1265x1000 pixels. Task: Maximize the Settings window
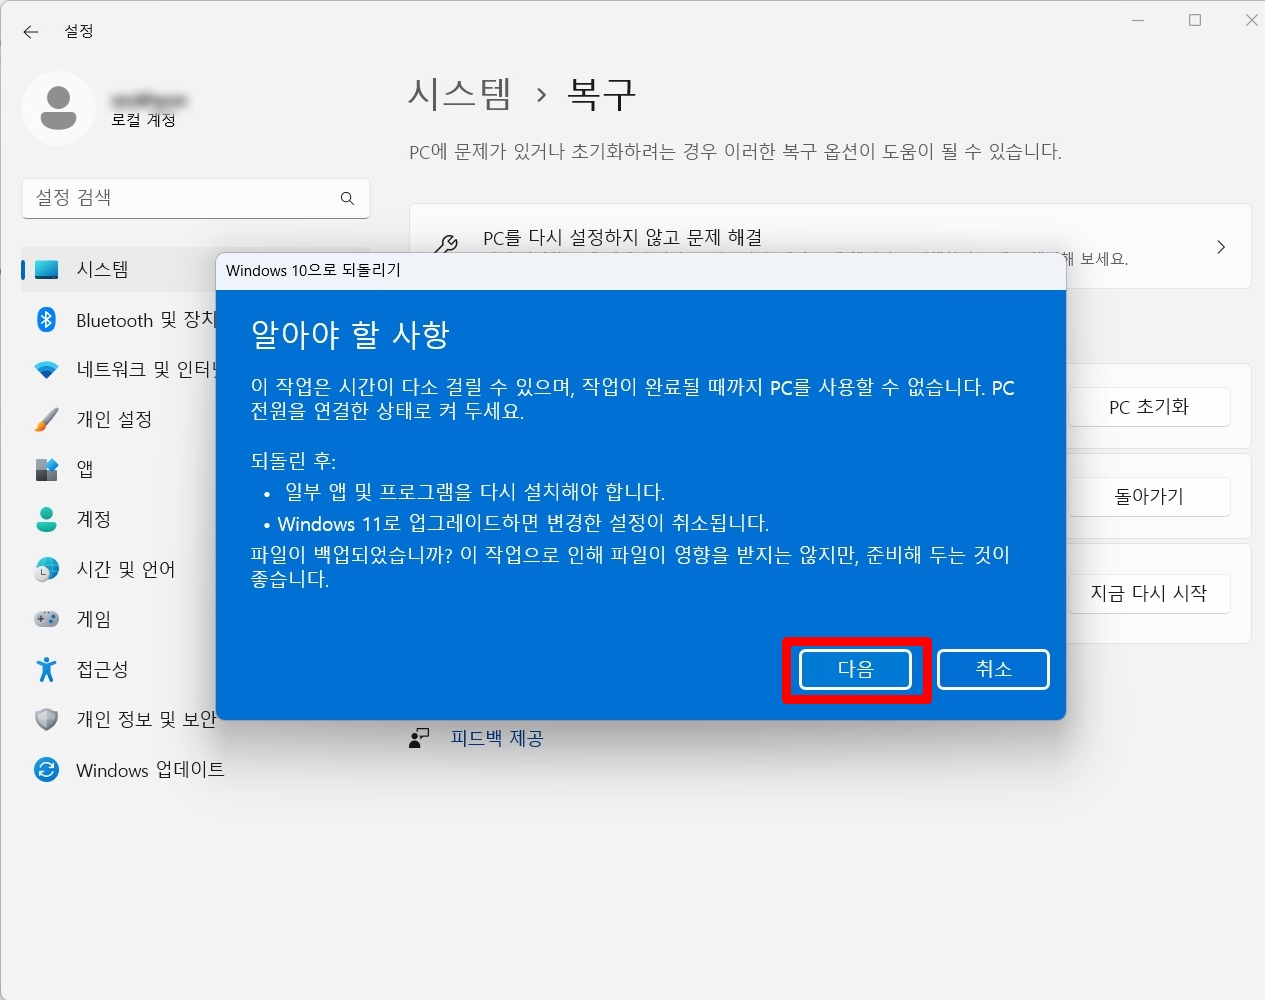[x=1194, y=20]
